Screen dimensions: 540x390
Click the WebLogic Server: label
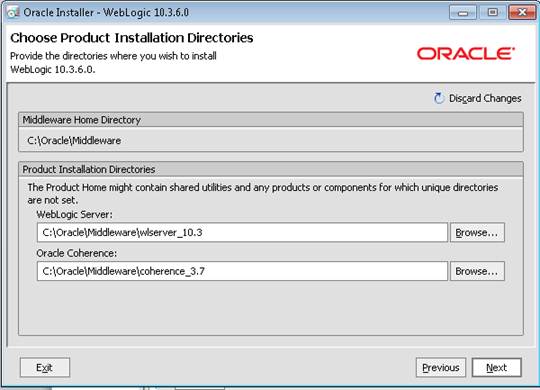pos(74,214)
